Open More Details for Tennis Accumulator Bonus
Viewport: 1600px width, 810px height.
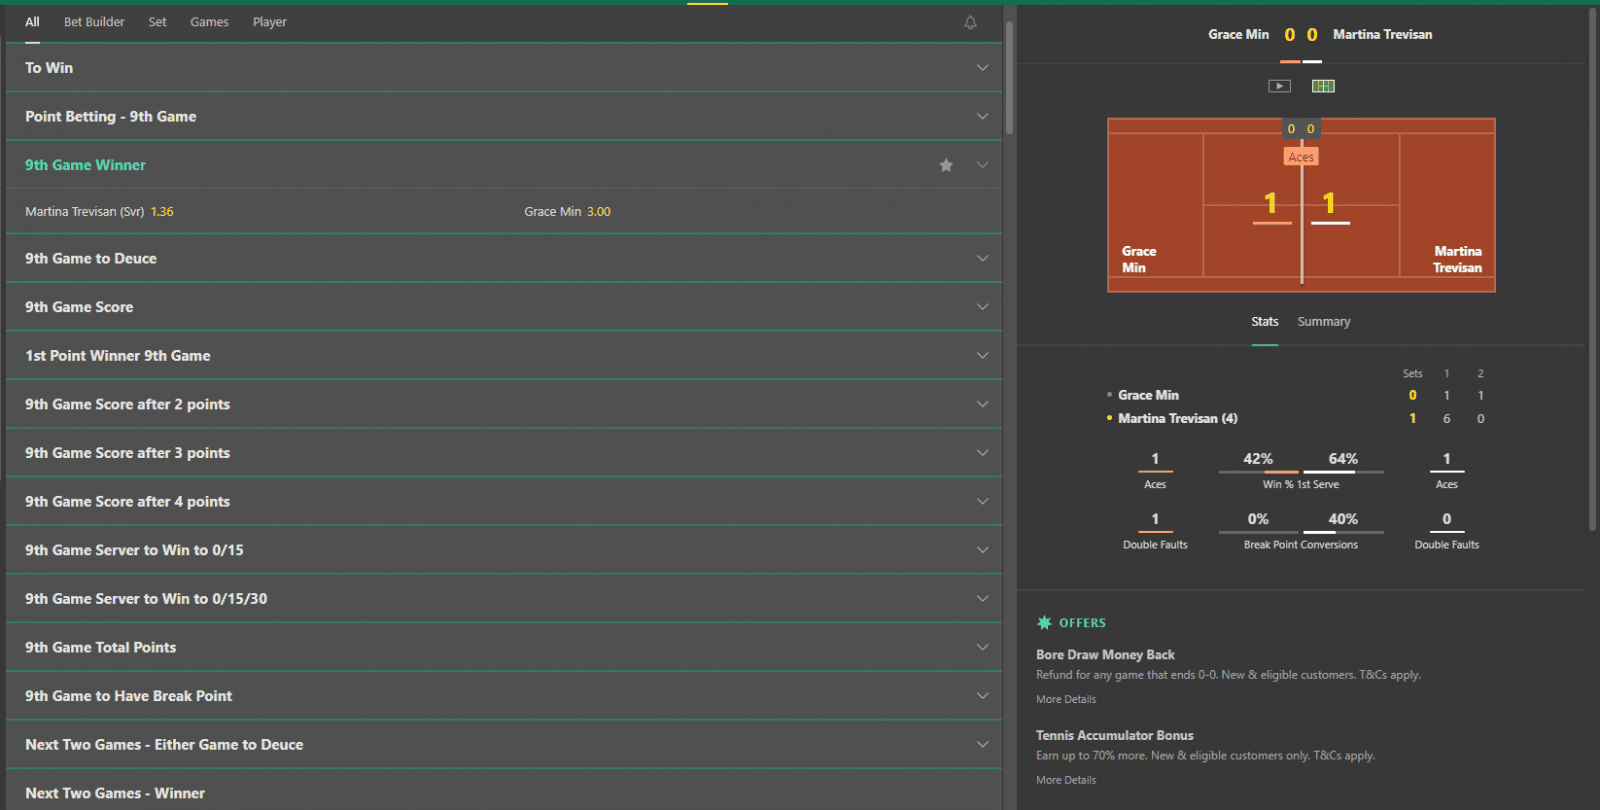[x=1066, y=780]
